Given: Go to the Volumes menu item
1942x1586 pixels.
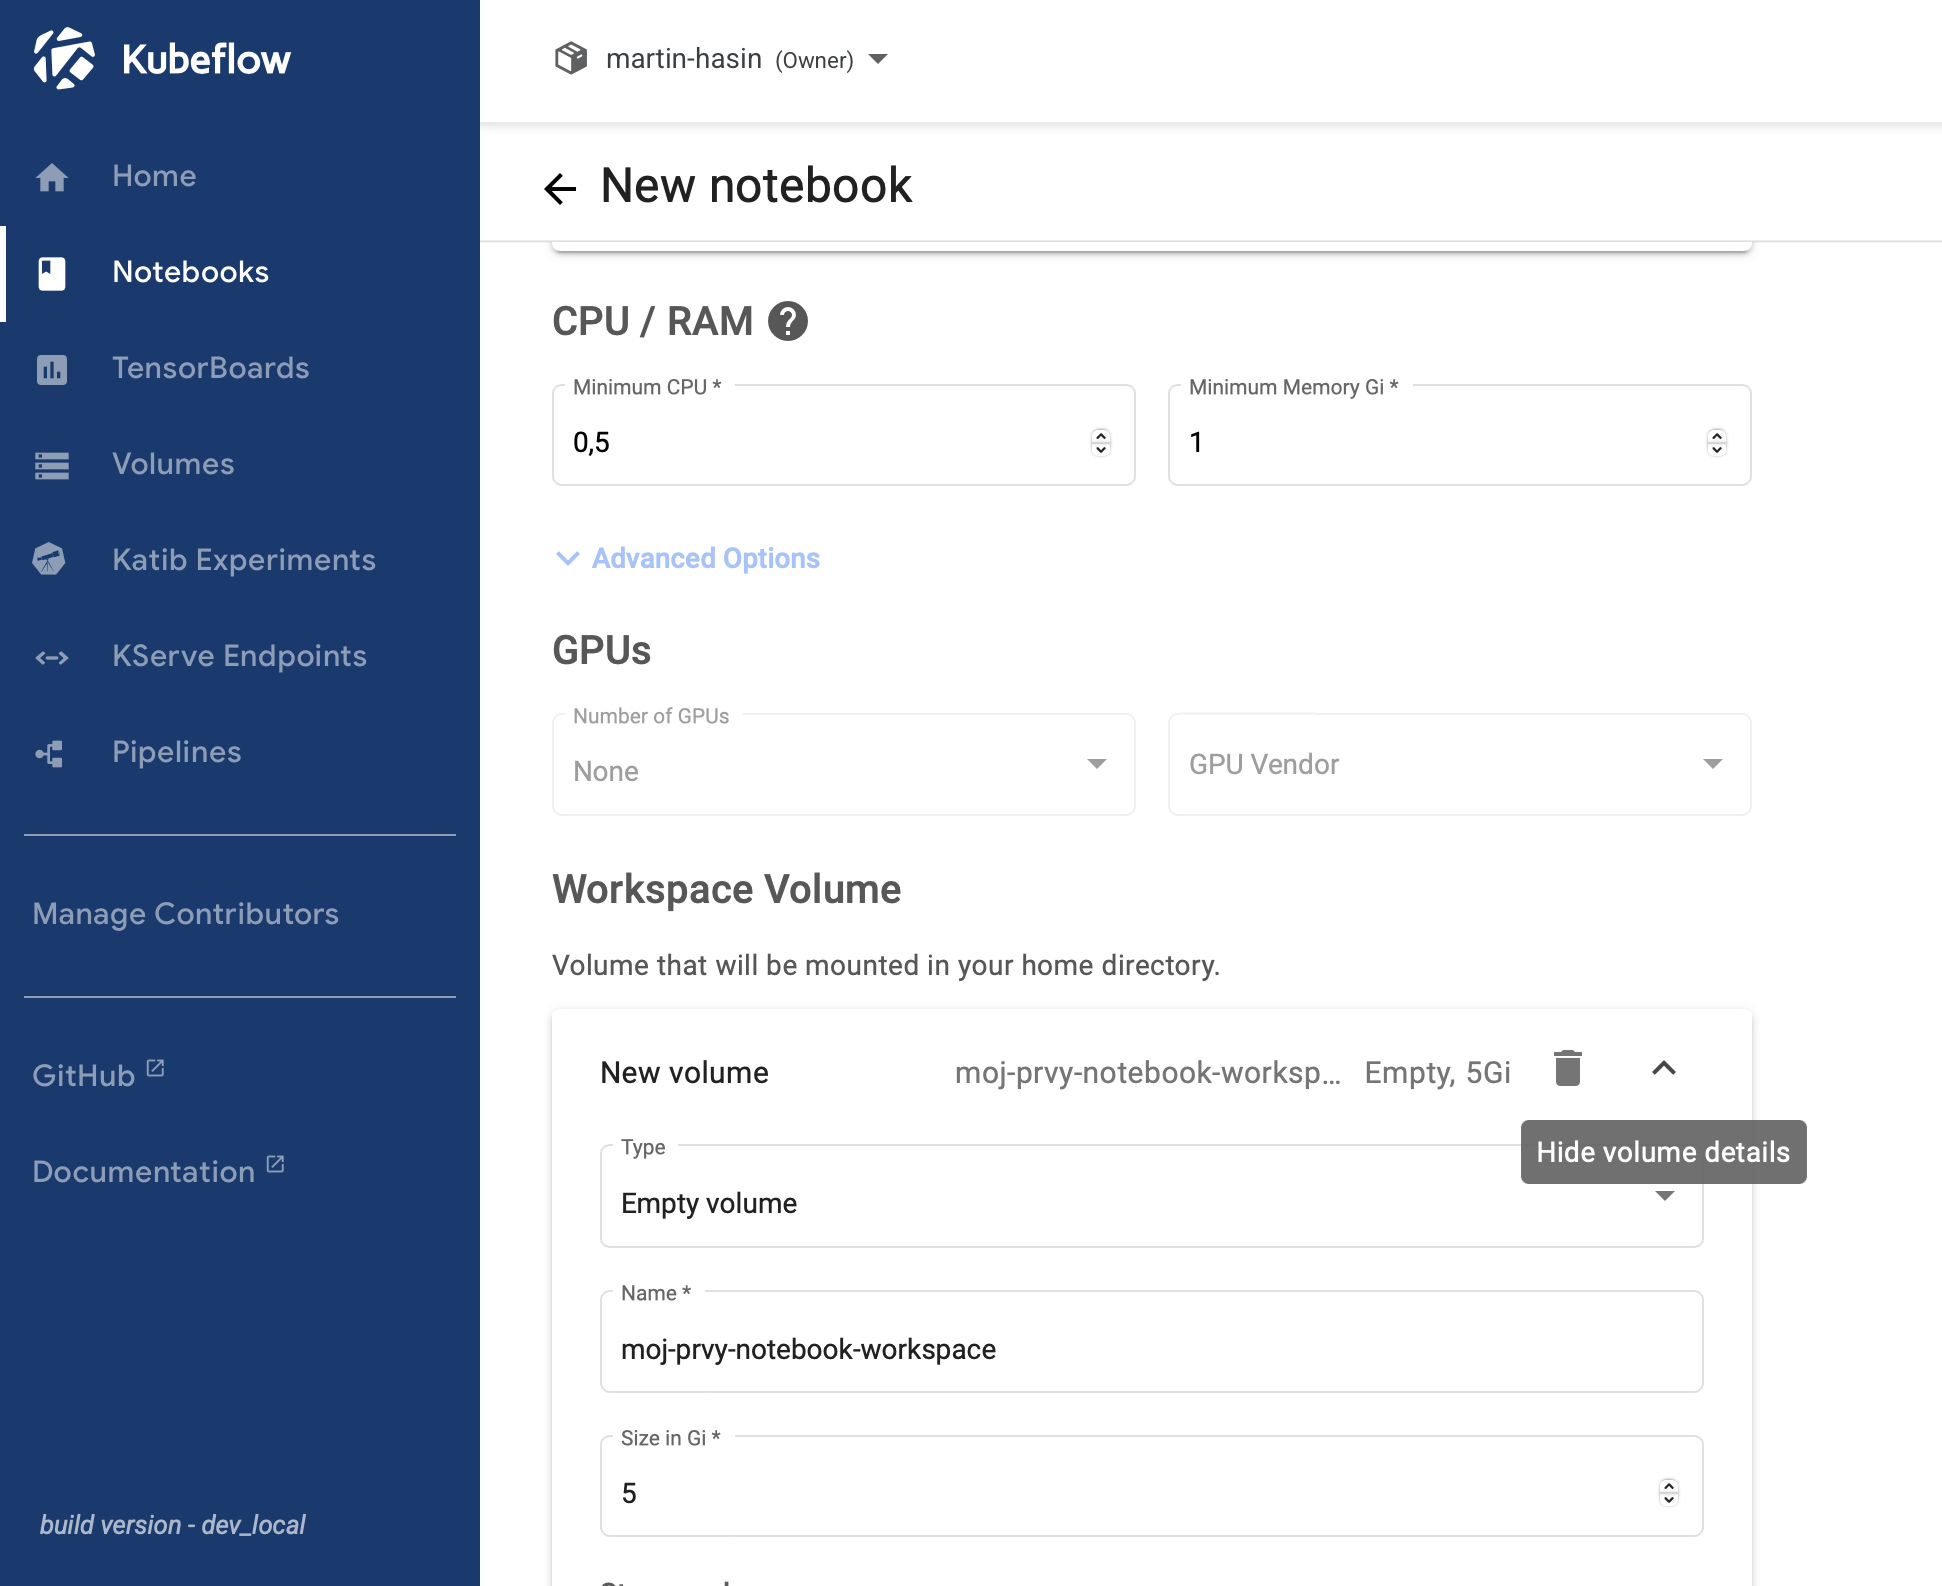Looking at the screenshot, I should pos(173,464).
